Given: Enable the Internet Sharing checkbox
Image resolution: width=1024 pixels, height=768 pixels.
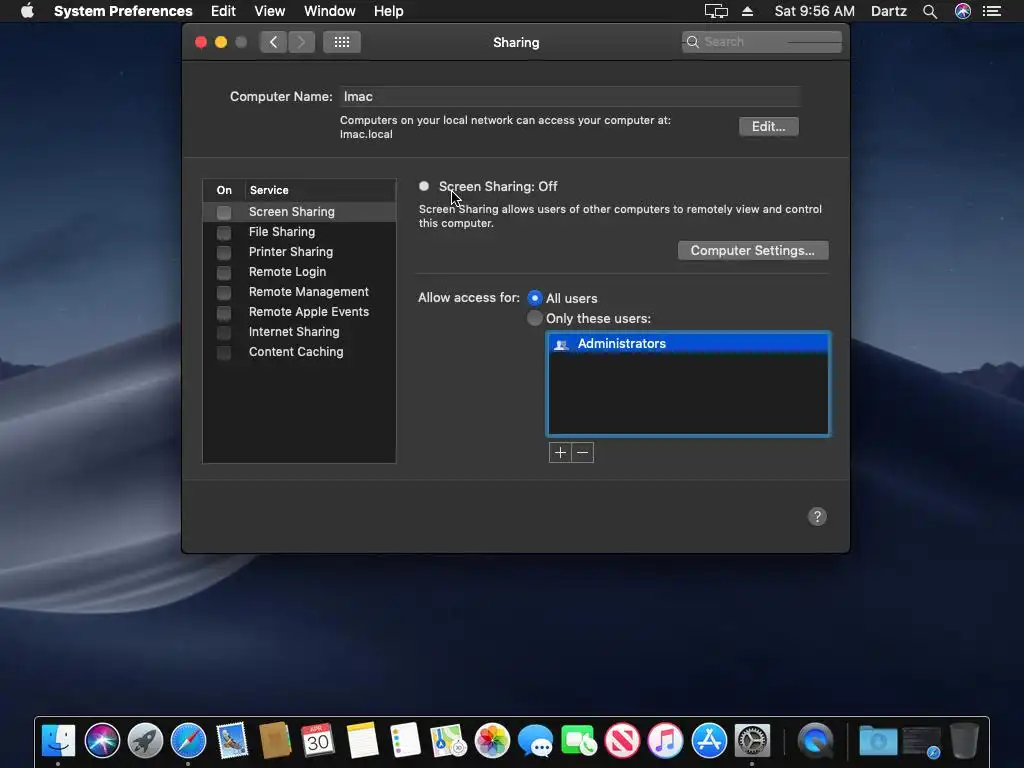Looking at the screenshot, I should tap(224, 332).
